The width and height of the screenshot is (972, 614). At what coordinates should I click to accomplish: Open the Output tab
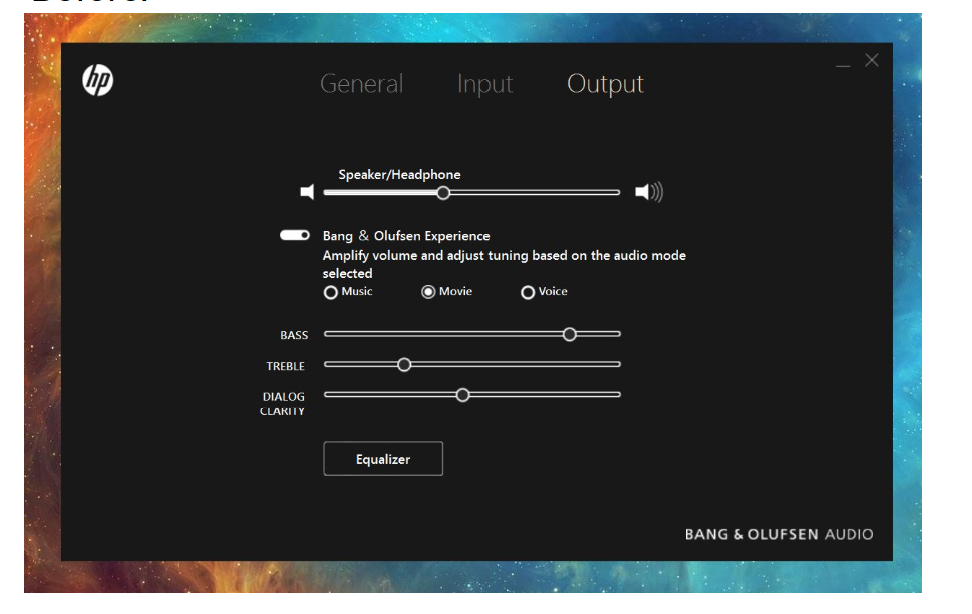[x=605, y=84]
